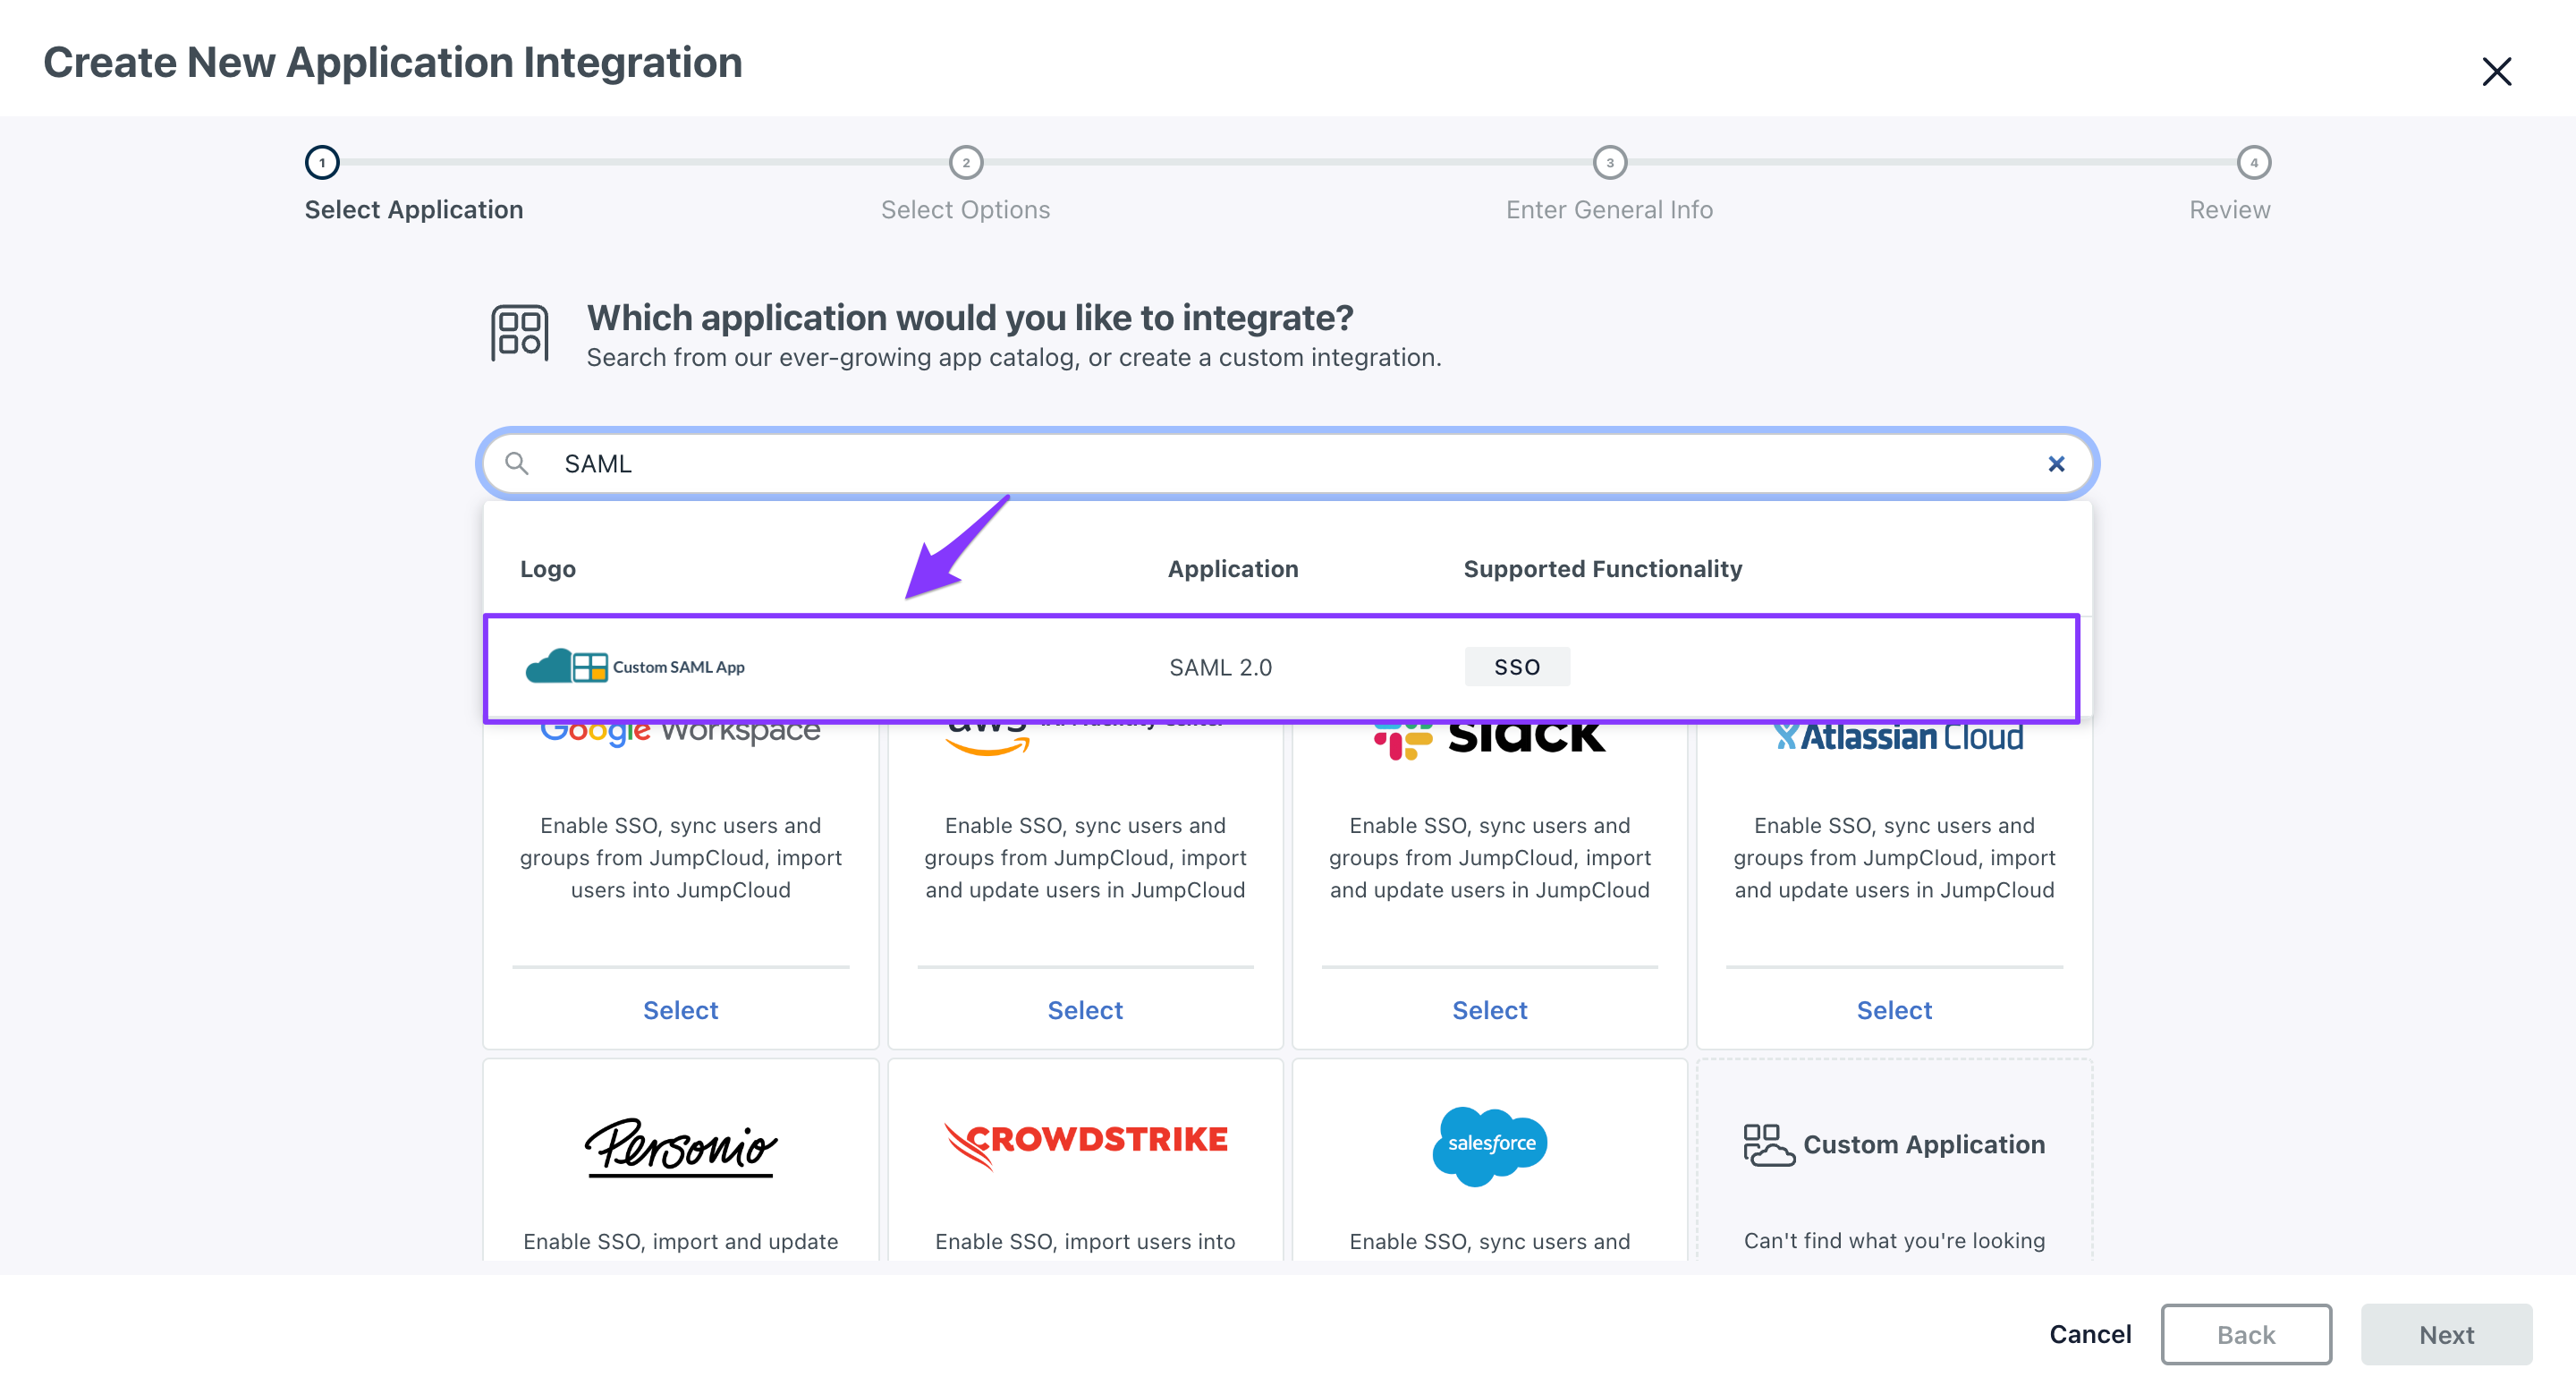The image size is (2576, 1394).
Task: Click the CrowdStrike logo
Action: [x=1085, y=1143]
